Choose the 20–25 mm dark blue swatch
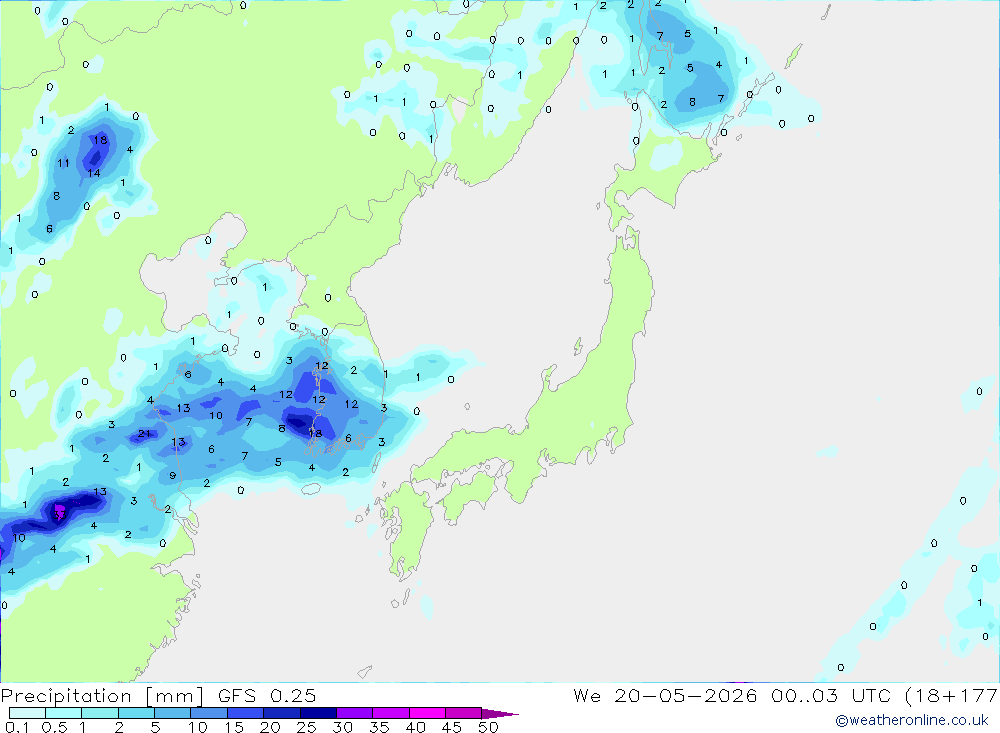The image size is (1000, 733). pos(282,713)
